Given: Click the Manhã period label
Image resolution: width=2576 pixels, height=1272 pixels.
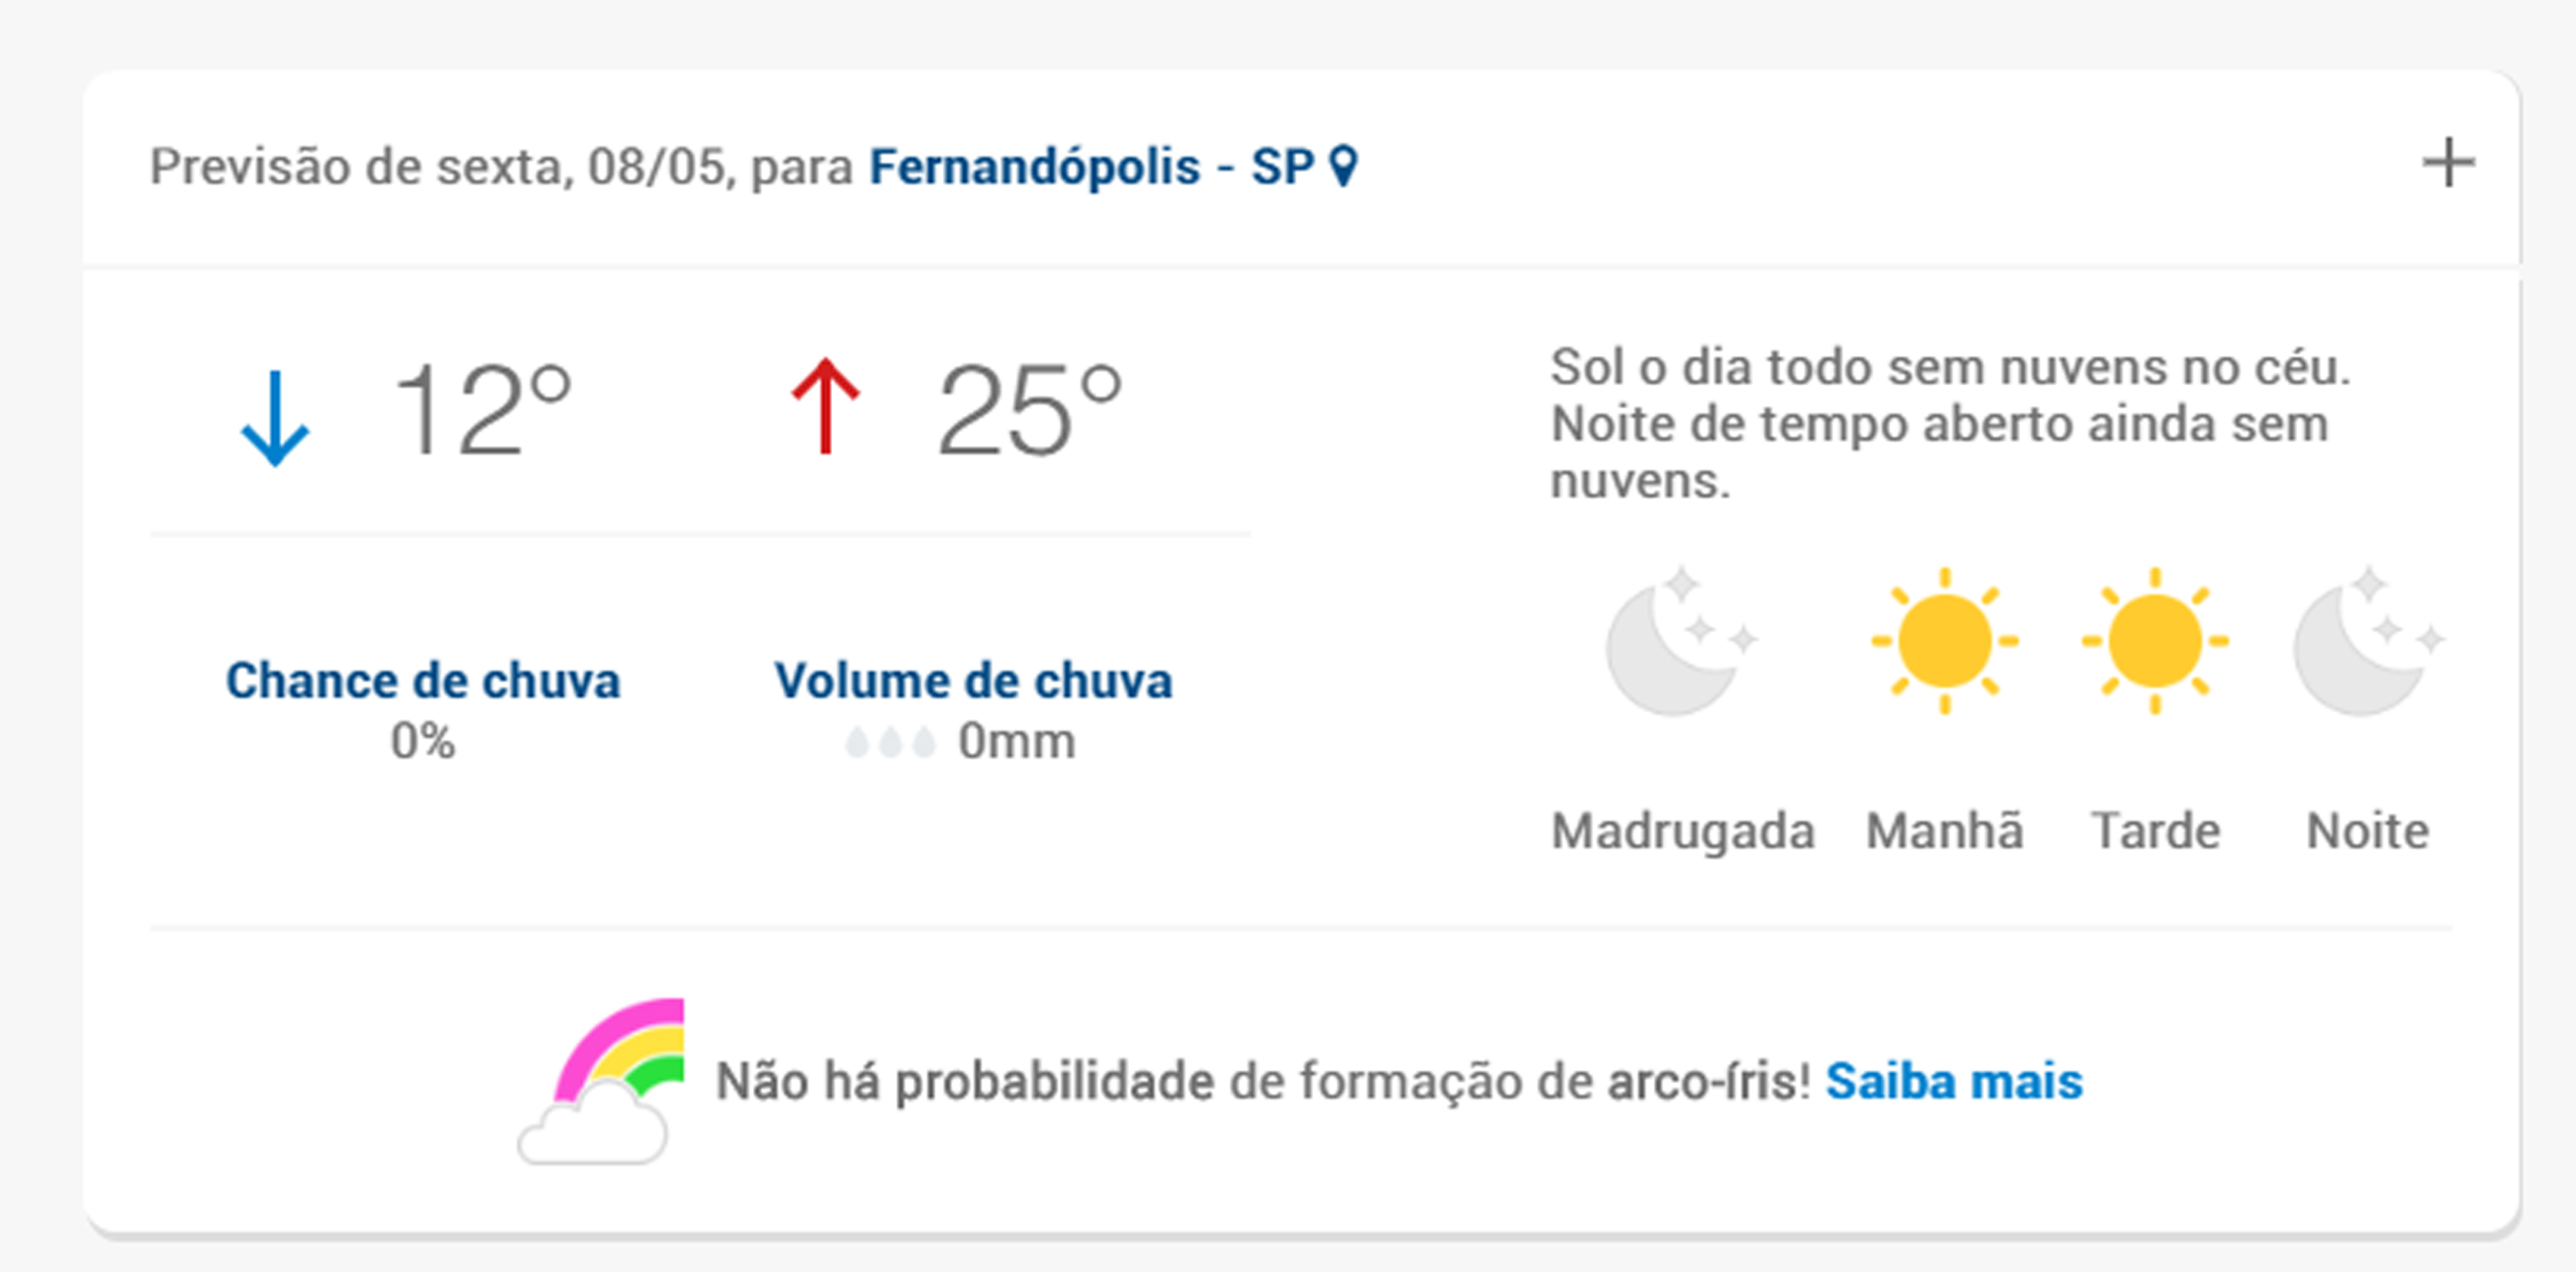Looking at the screenshot, I should [x=1945, y=831].
